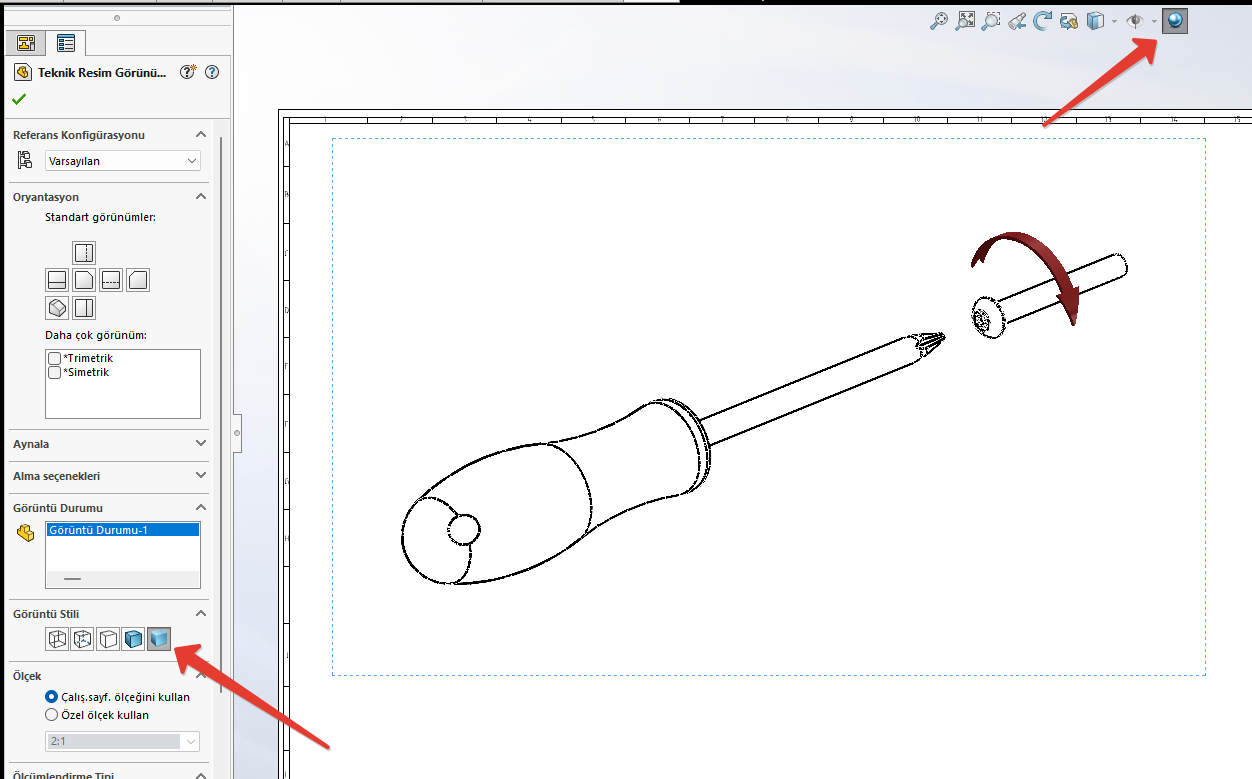Select standard view square with solid vertical line
The width and height of the screenshot is (1252, 779).
(x=84, y=308)
